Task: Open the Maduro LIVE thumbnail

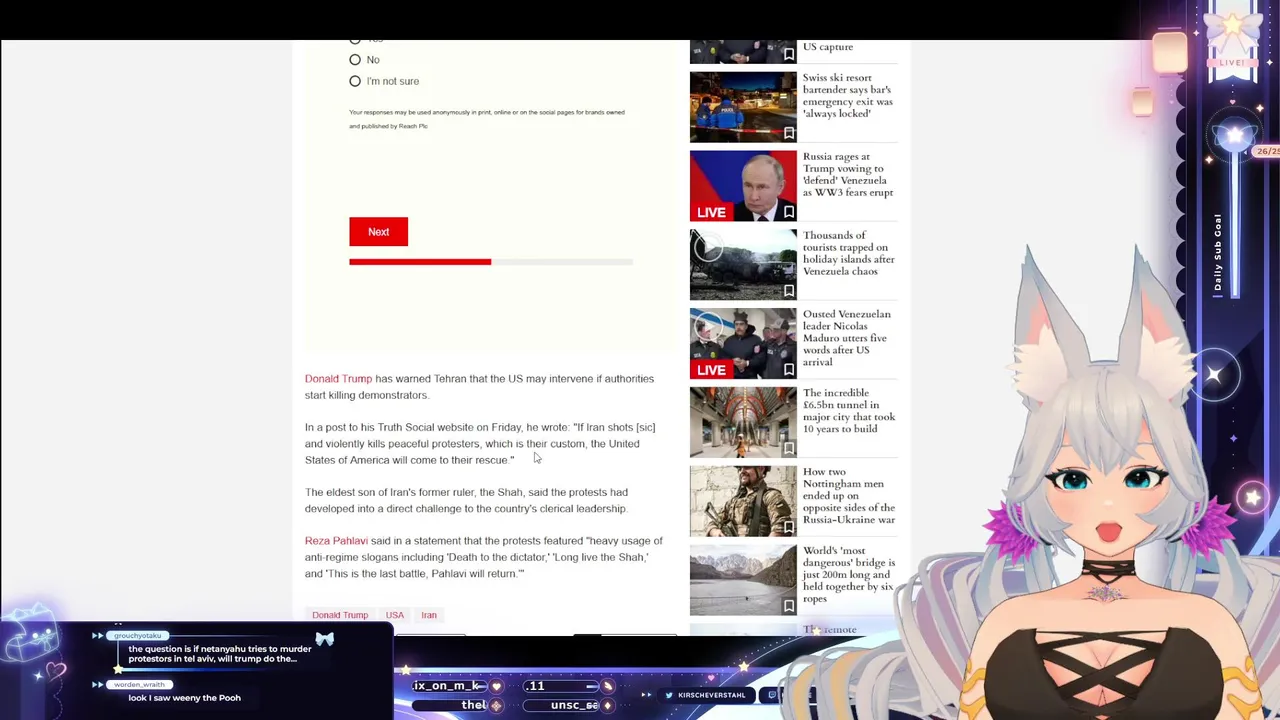Action: pyautogui.click(x=743, y=344)
